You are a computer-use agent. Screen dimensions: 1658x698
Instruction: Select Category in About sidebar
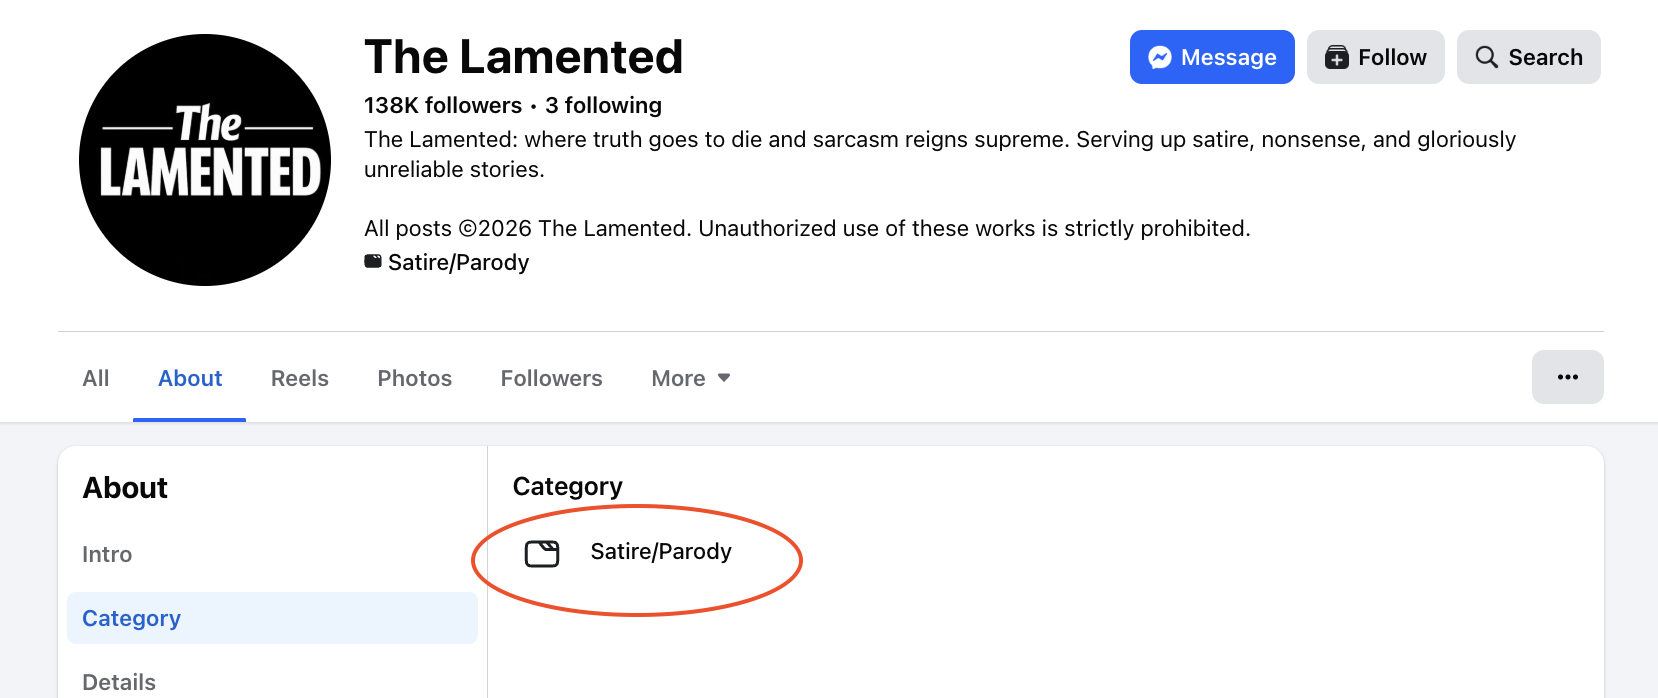[132, 618]
